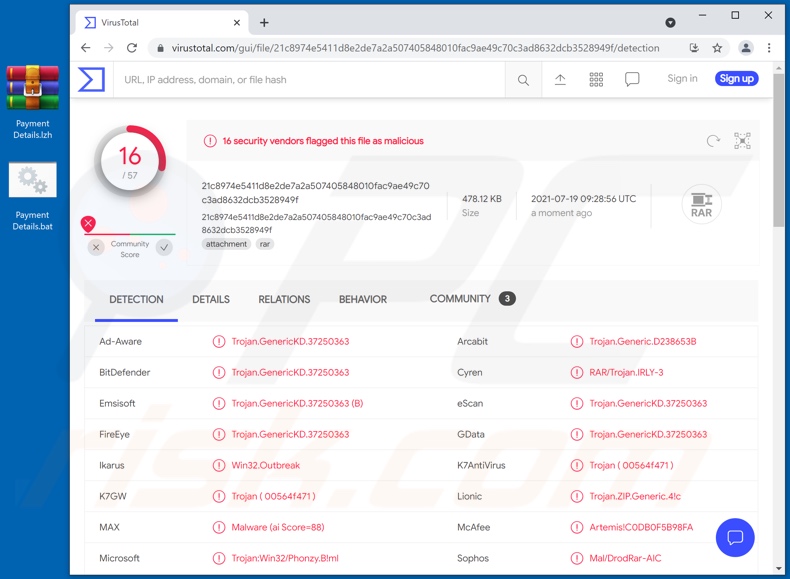Switch to the DETAILS tab
The height and width of the screenshot is (579, 790).
[x=211, y=299]
